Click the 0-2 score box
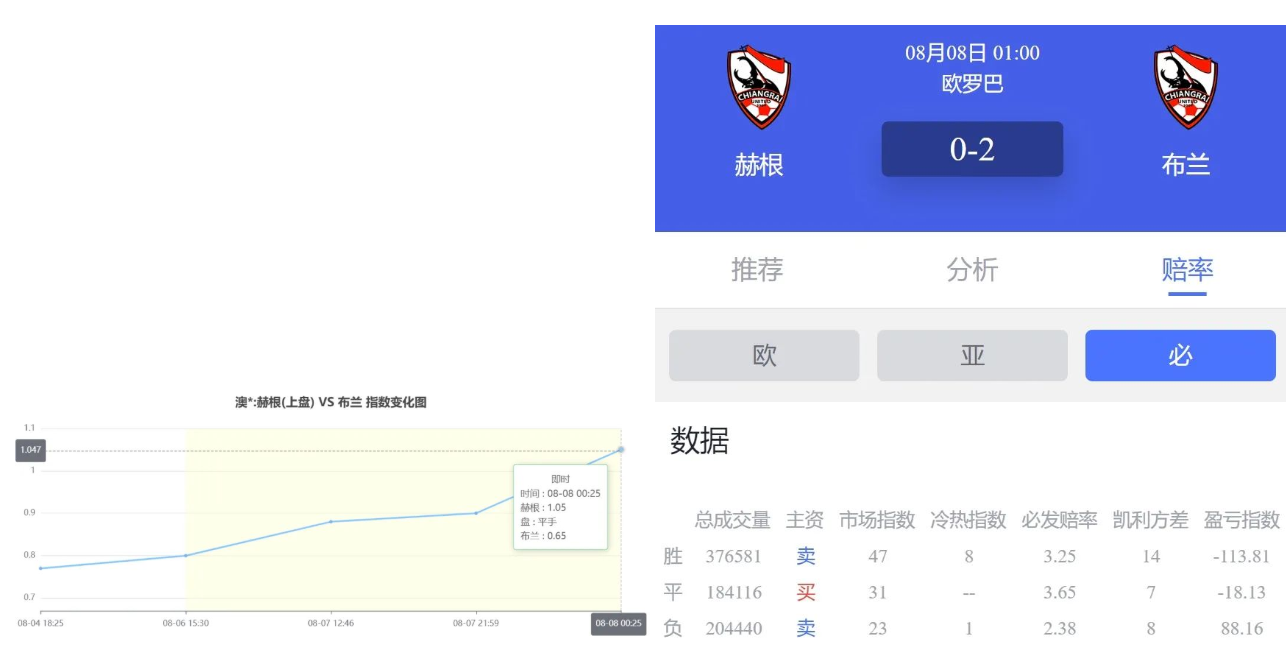The height and width of the screenshot is (650, 1286). [x=971, y=150]
